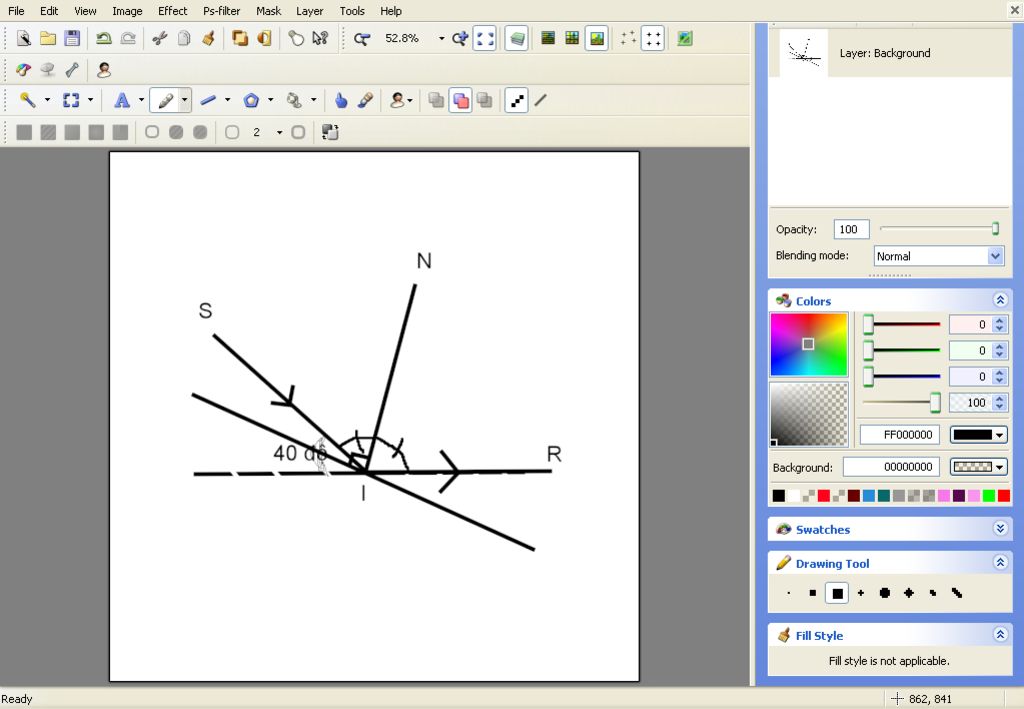Viewport: 1024px width, 709px height.
Task: Select the Line tool
Action: (208, 100)
